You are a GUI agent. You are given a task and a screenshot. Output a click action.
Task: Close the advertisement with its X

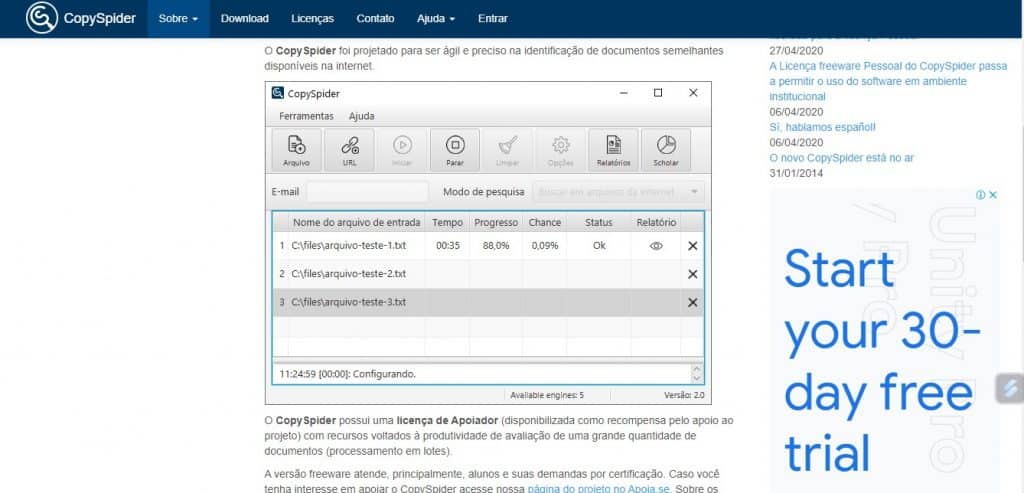[x=993, y=195]
